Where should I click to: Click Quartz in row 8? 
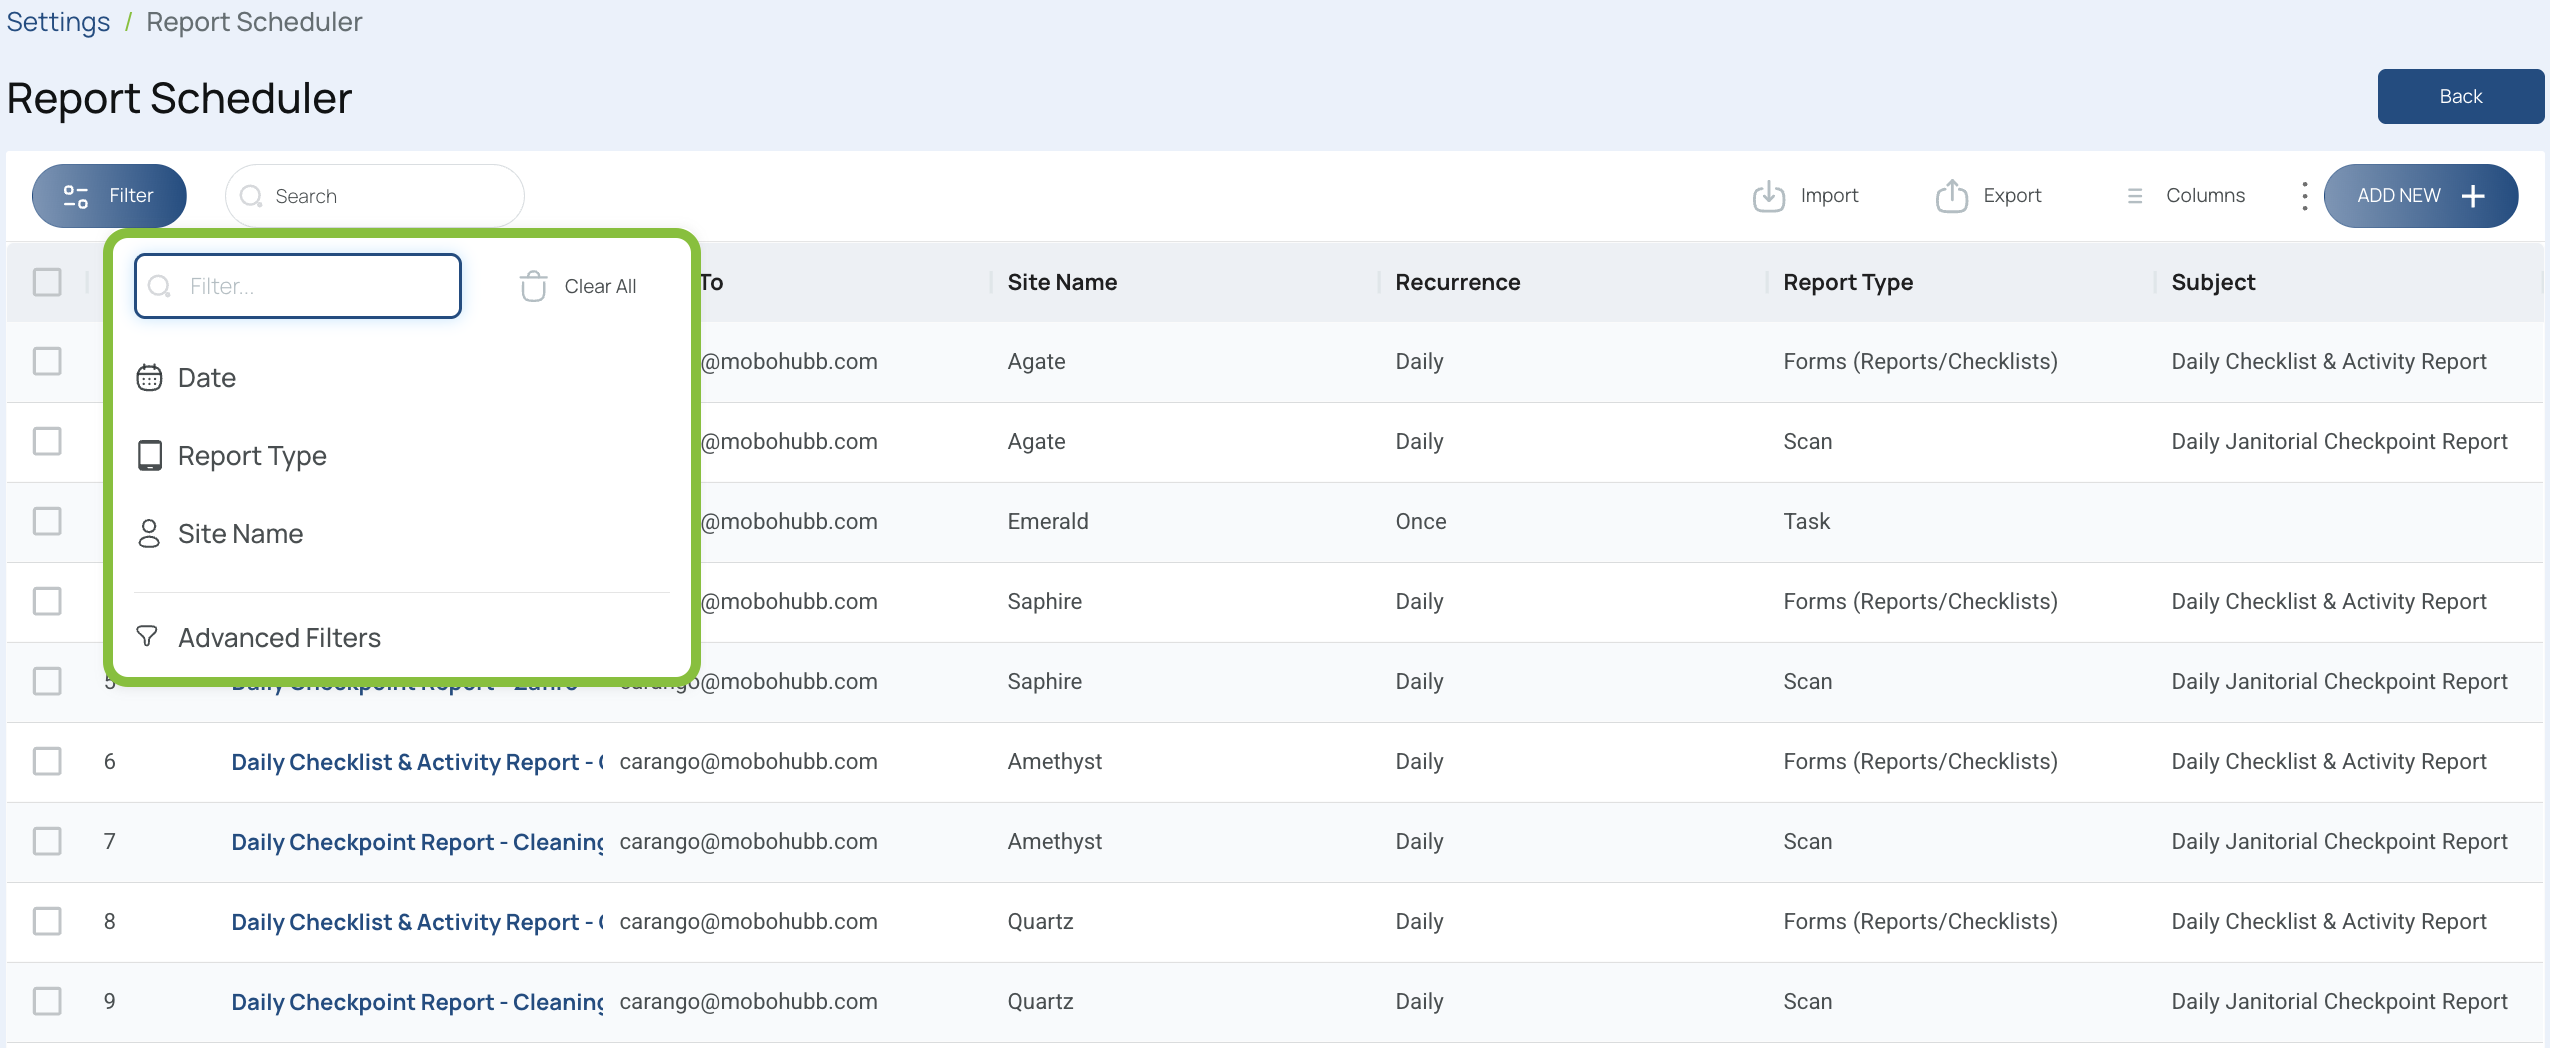tap(1040, 921)
